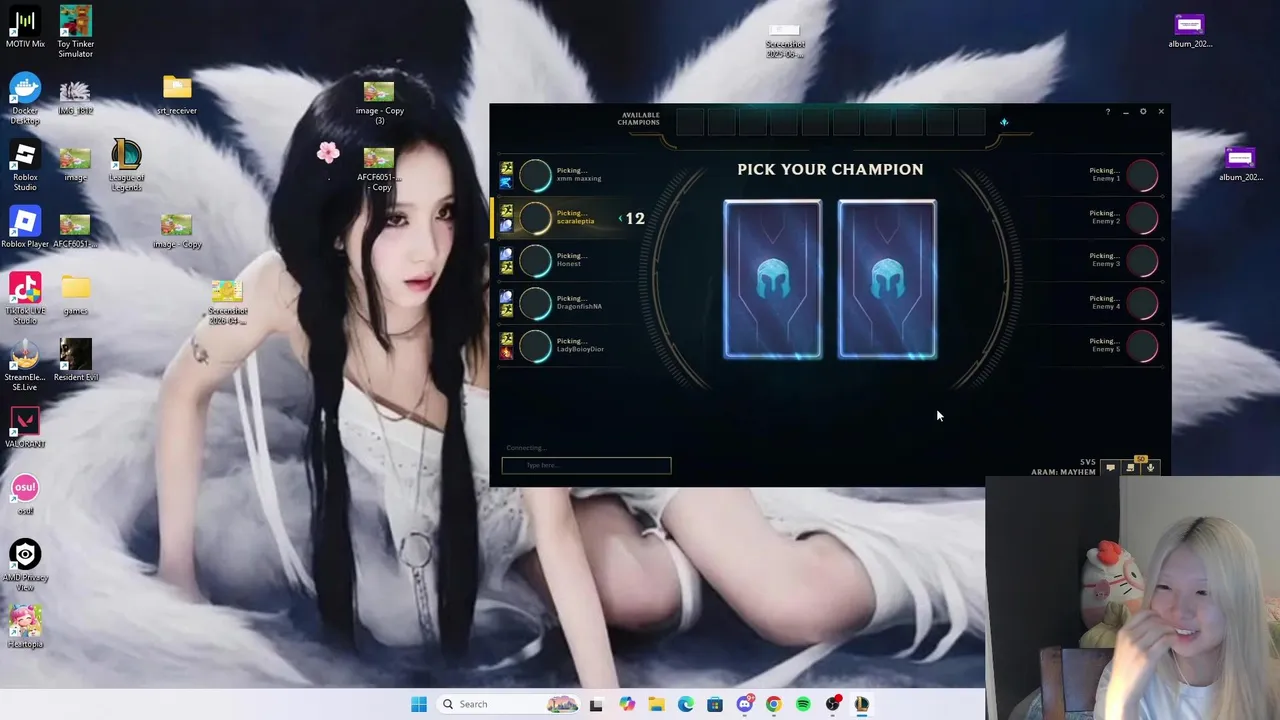Click the first empty available champion slot

(690, 123)
